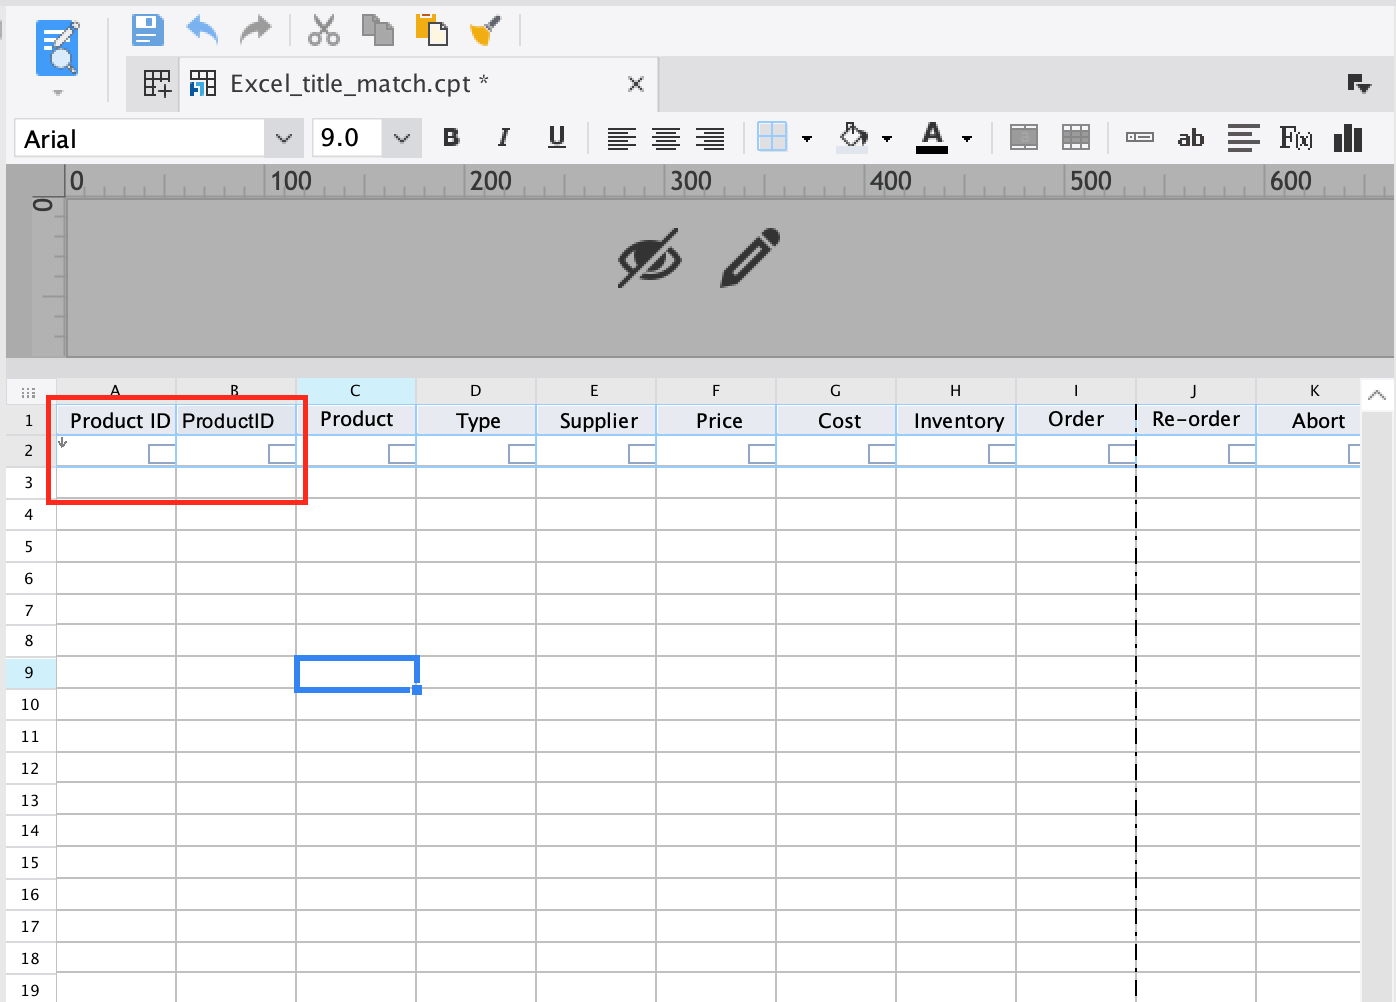Close the Excel_title_match.cpt tab
This screenshot has height=1002, width=1396.
[x=635, y=84]
